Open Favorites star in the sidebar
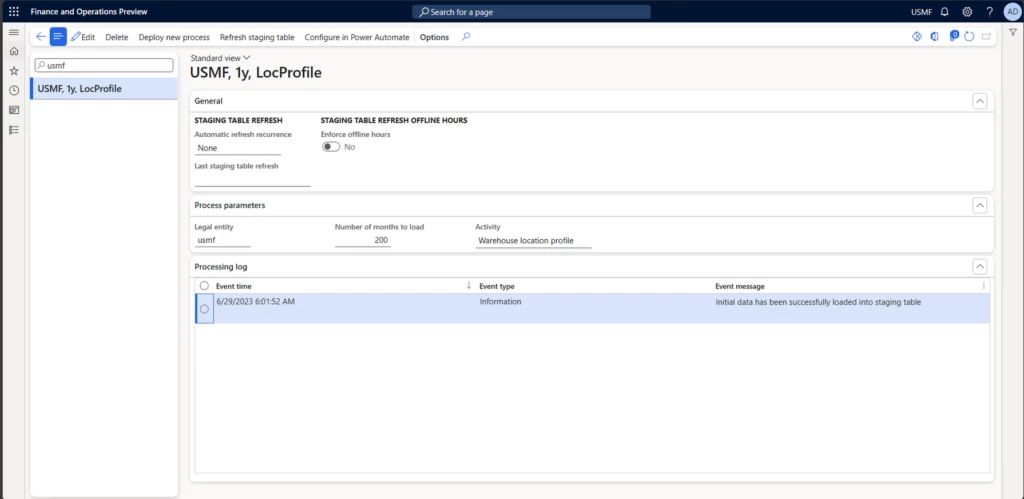This screenshot has width=1024, height=499. click(14, 71)
